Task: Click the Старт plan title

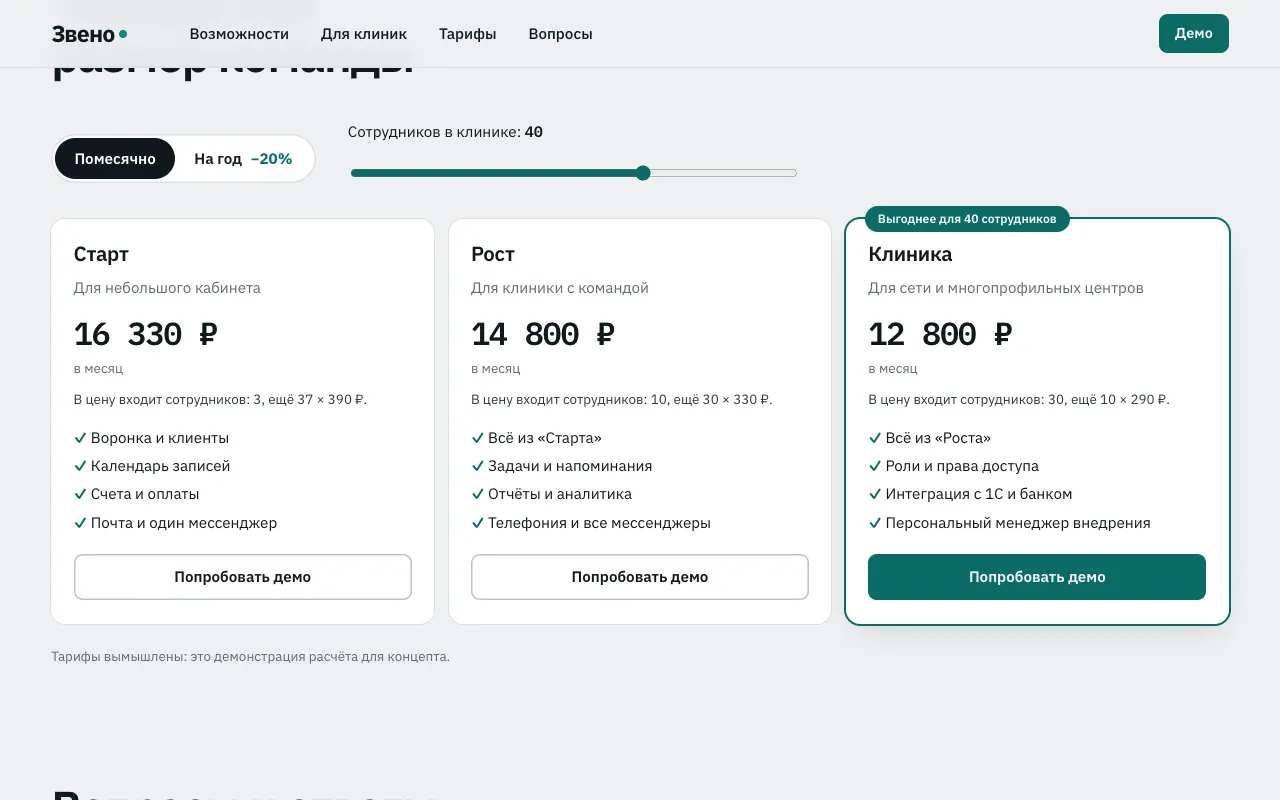Action: 101,254
